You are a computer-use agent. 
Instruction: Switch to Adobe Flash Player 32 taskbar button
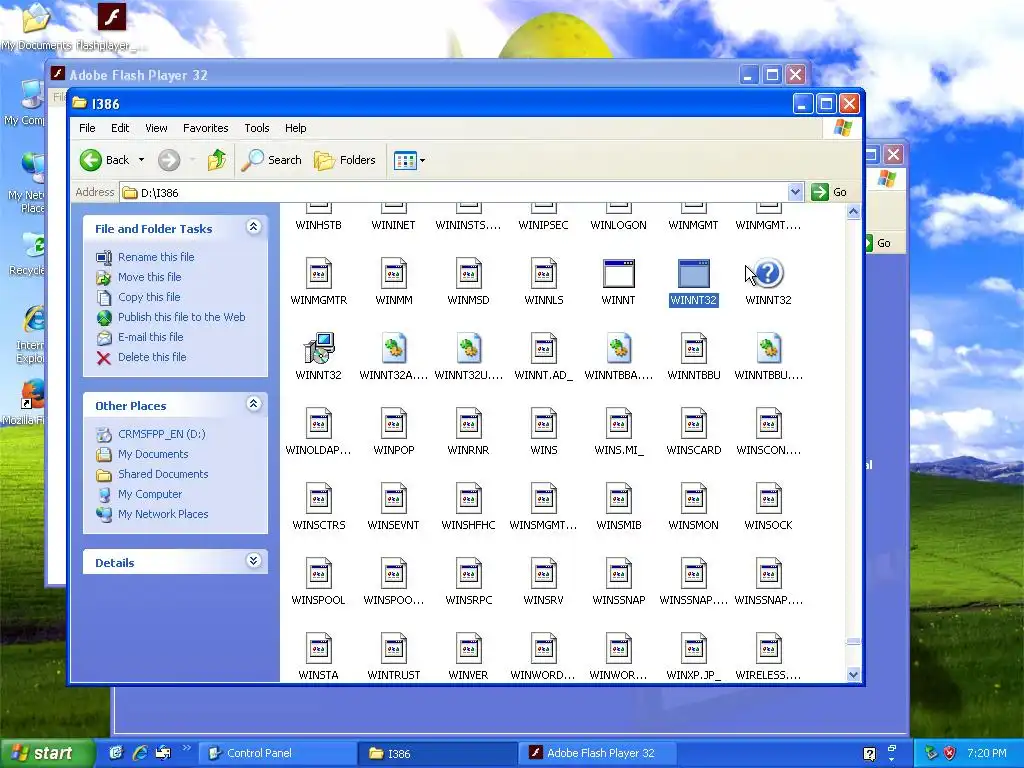coord(598,753)
